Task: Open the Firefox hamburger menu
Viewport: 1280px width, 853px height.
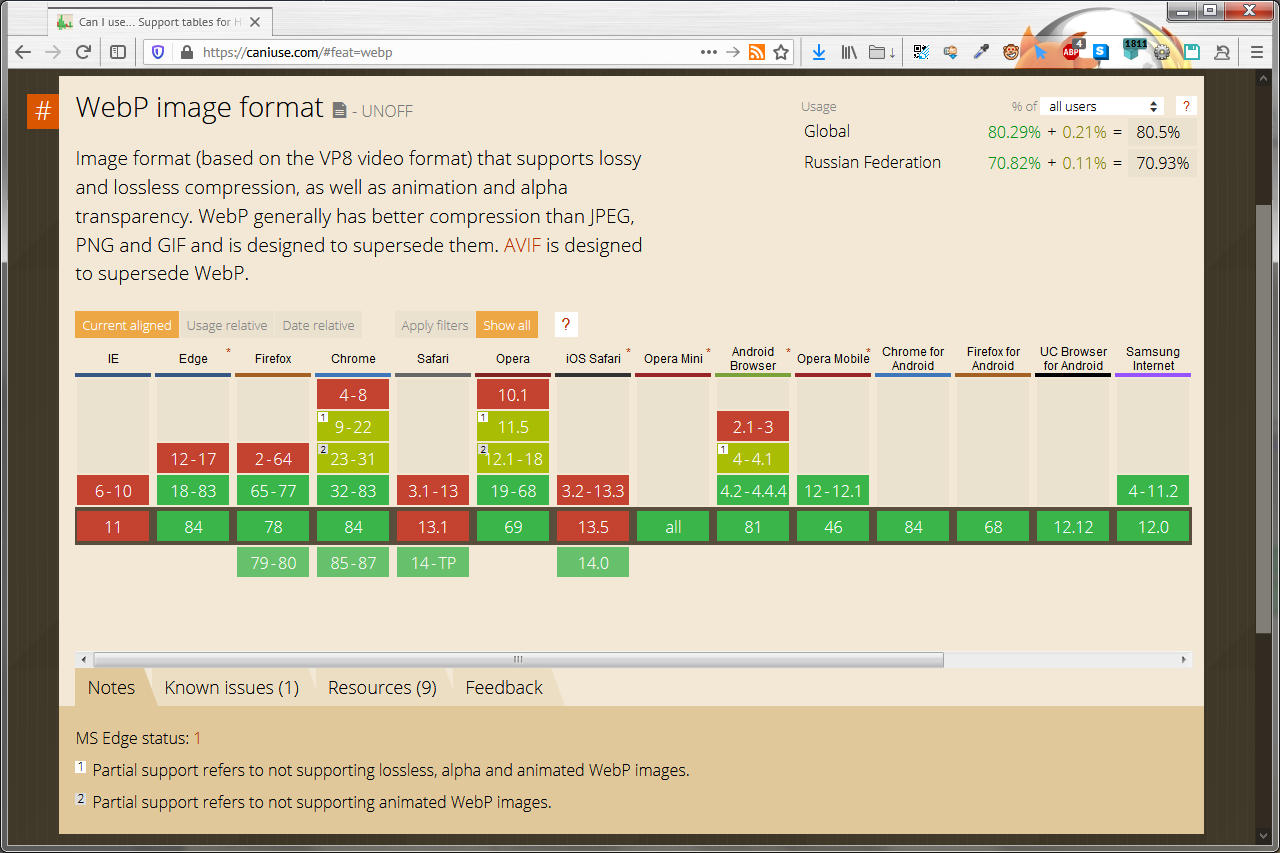Action: tap(1257, 52)
